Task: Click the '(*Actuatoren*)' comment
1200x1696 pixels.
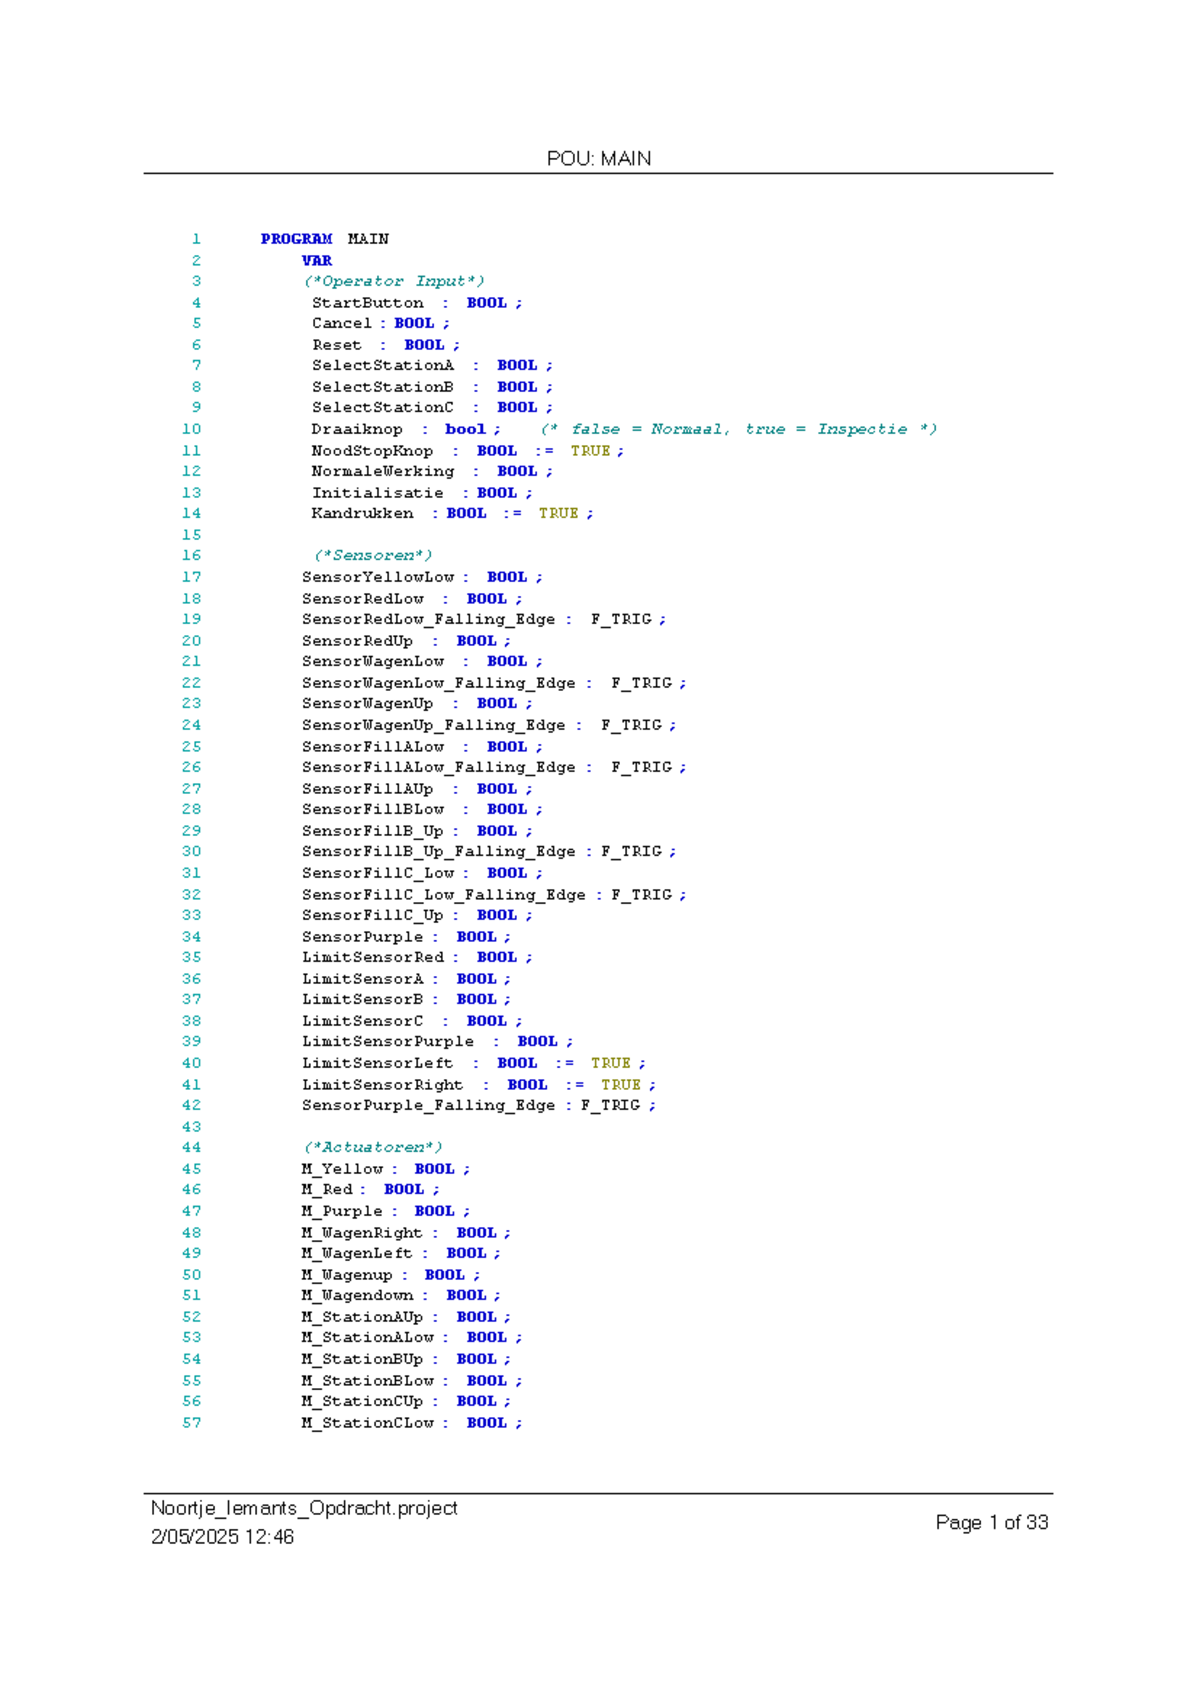Action: tap(372, 1148)
